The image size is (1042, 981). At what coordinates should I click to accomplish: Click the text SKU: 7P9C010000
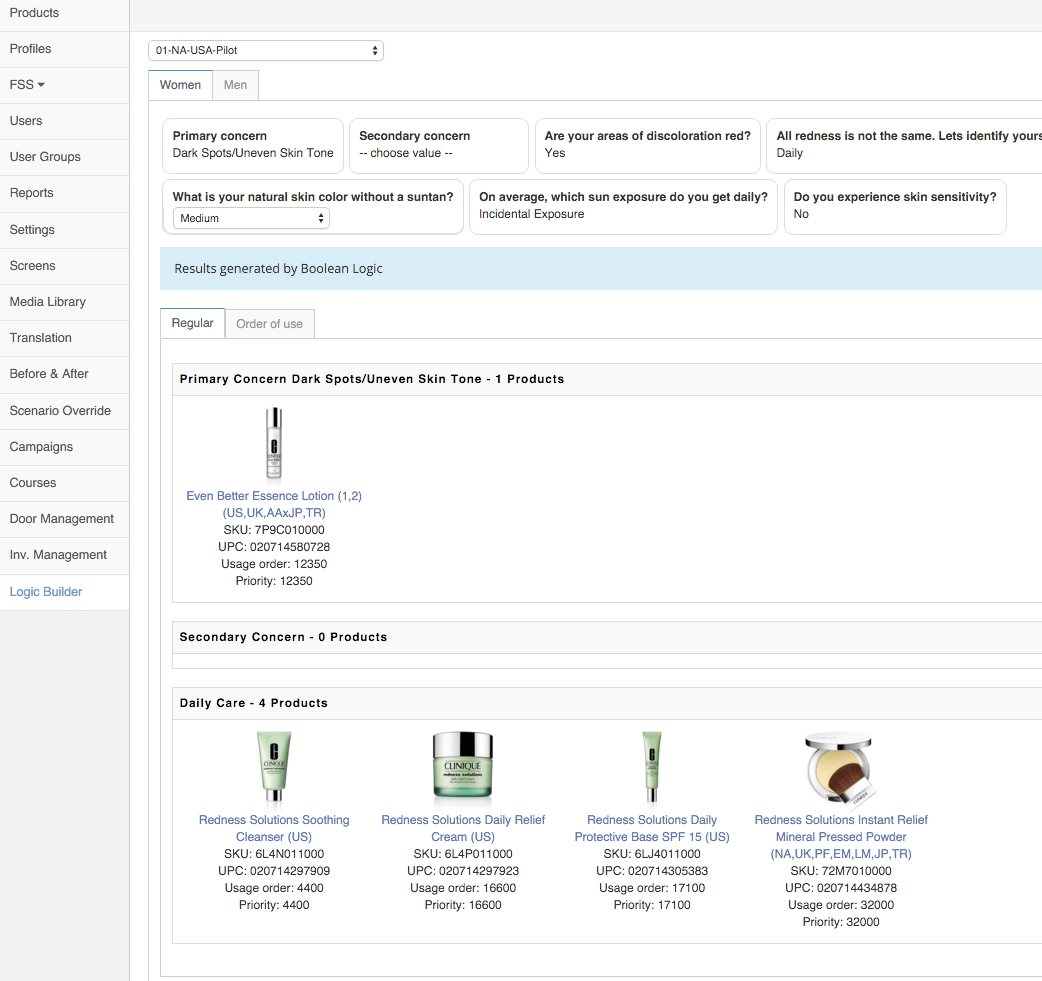274,530
